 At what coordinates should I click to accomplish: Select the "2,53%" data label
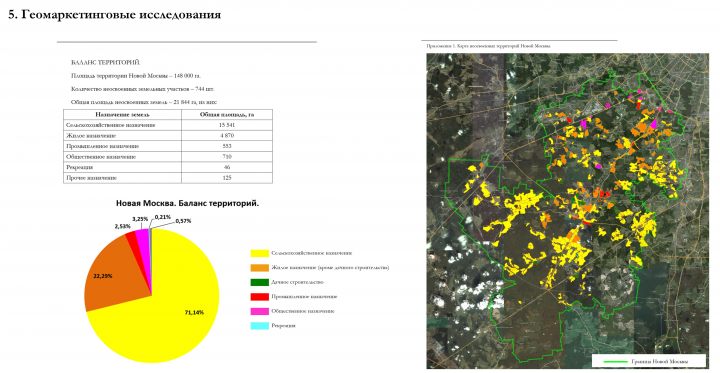pyautogui.click(x=123, y=226)
